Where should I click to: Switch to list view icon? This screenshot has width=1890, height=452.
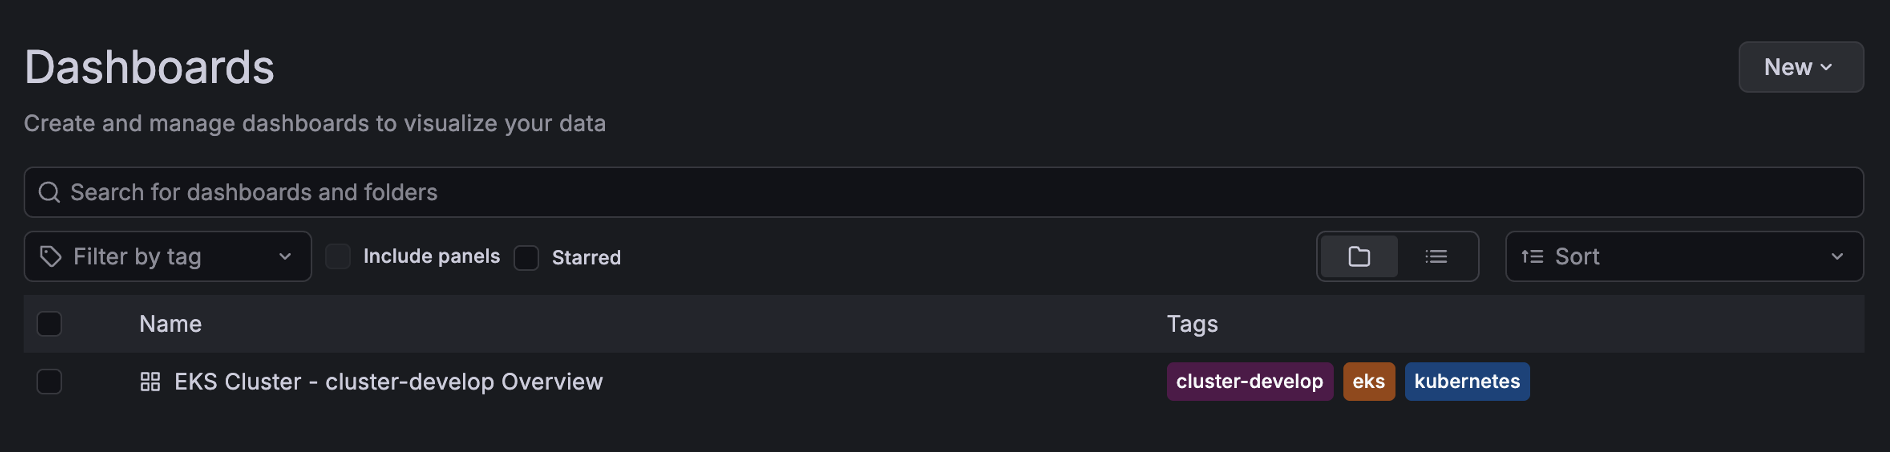1436,257
